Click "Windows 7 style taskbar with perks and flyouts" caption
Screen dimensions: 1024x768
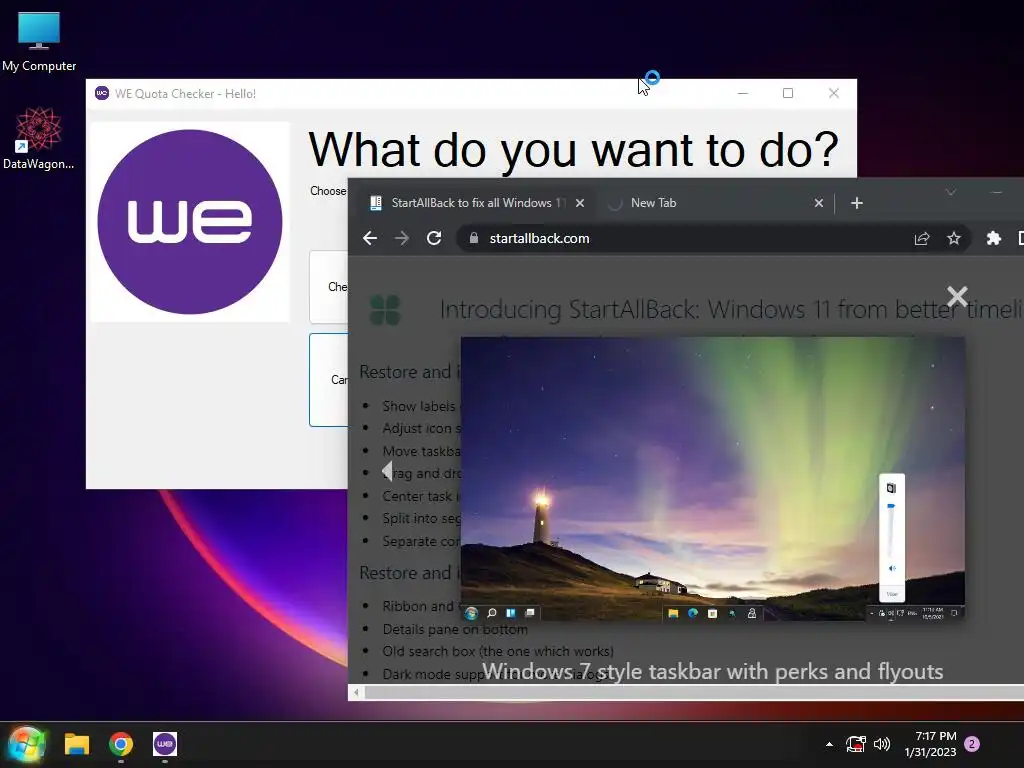[x=712, y=671]
